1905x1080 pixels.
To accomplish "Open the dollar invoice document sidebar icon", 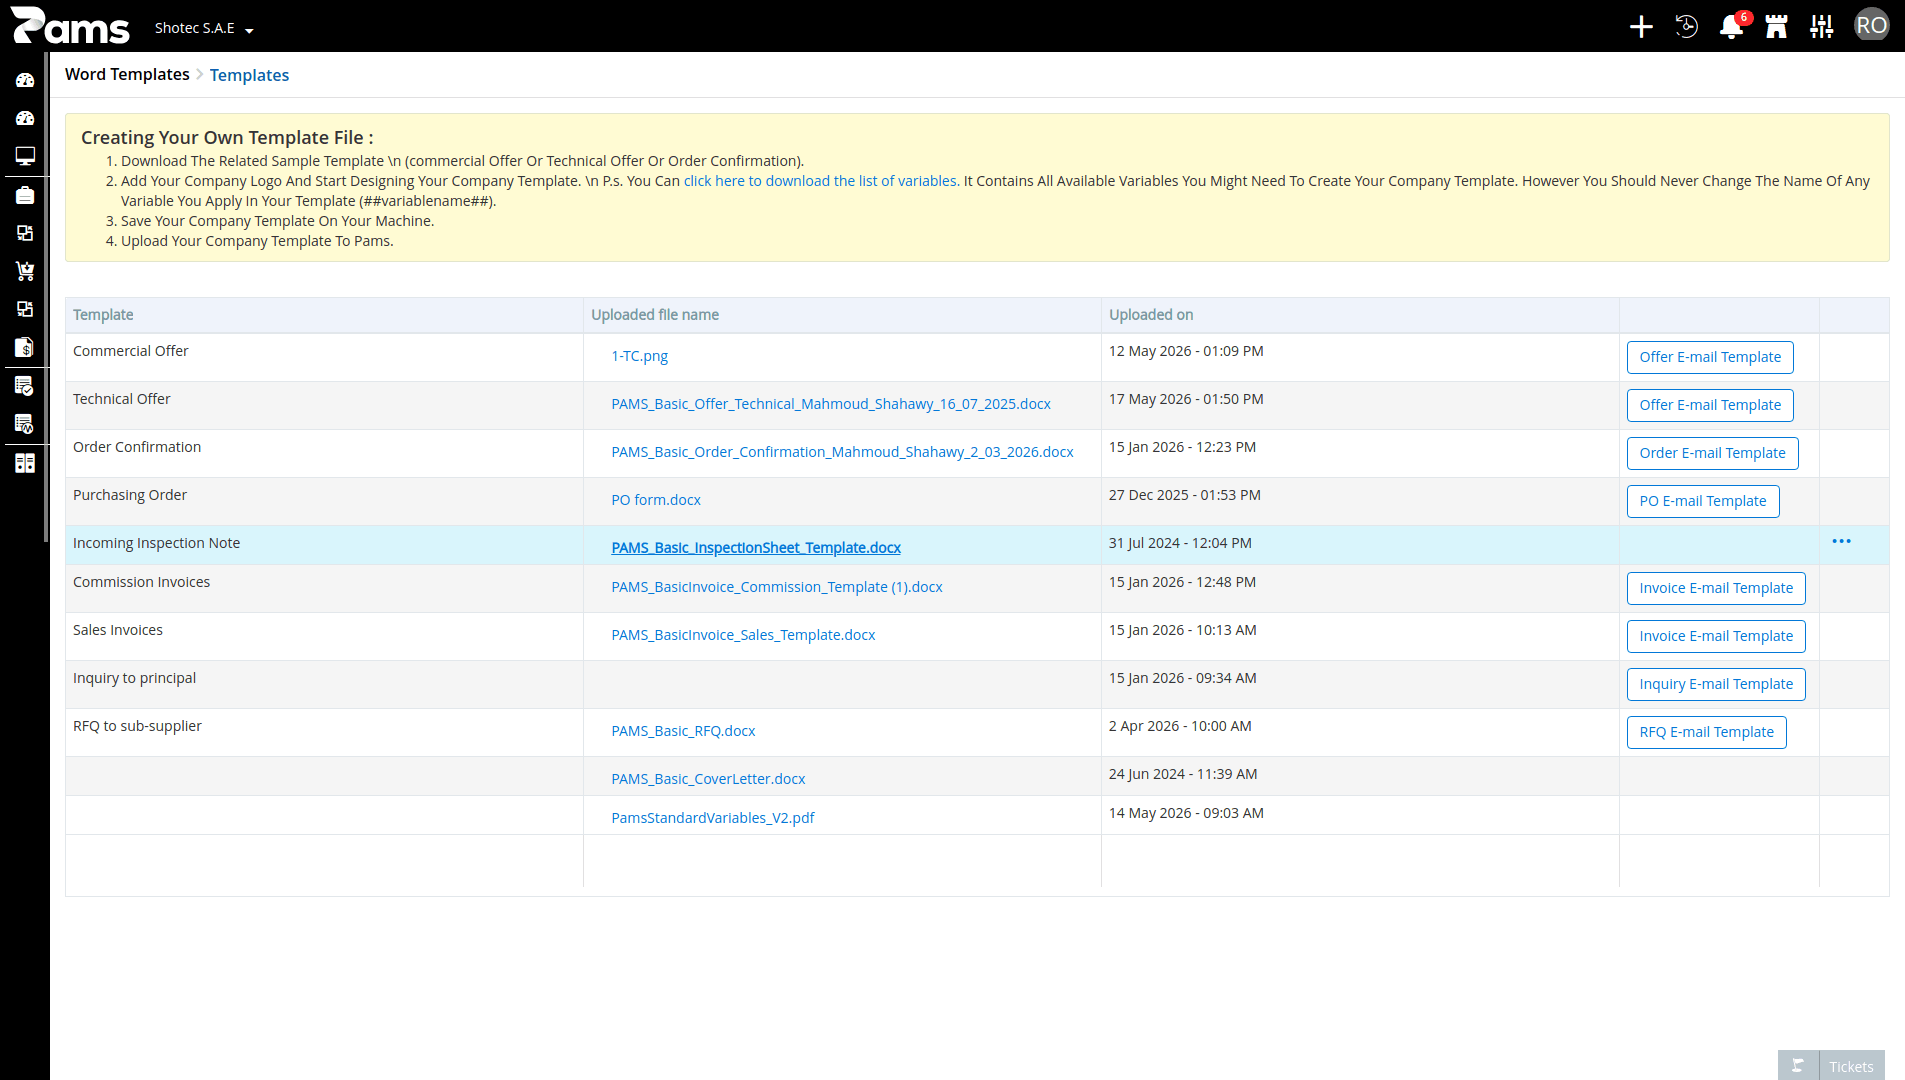I will click(x=25, y=347).
